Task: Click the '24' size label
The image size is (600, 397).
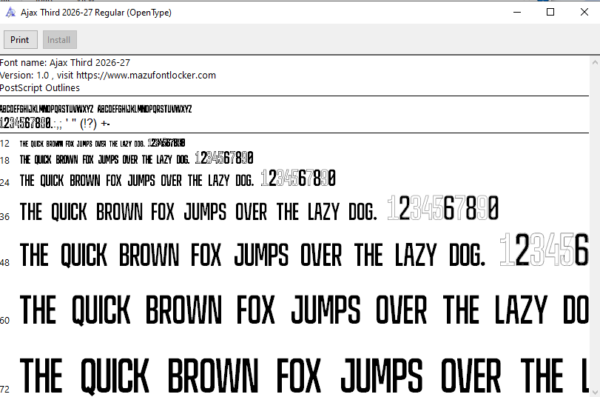Action: coord(5,182)
